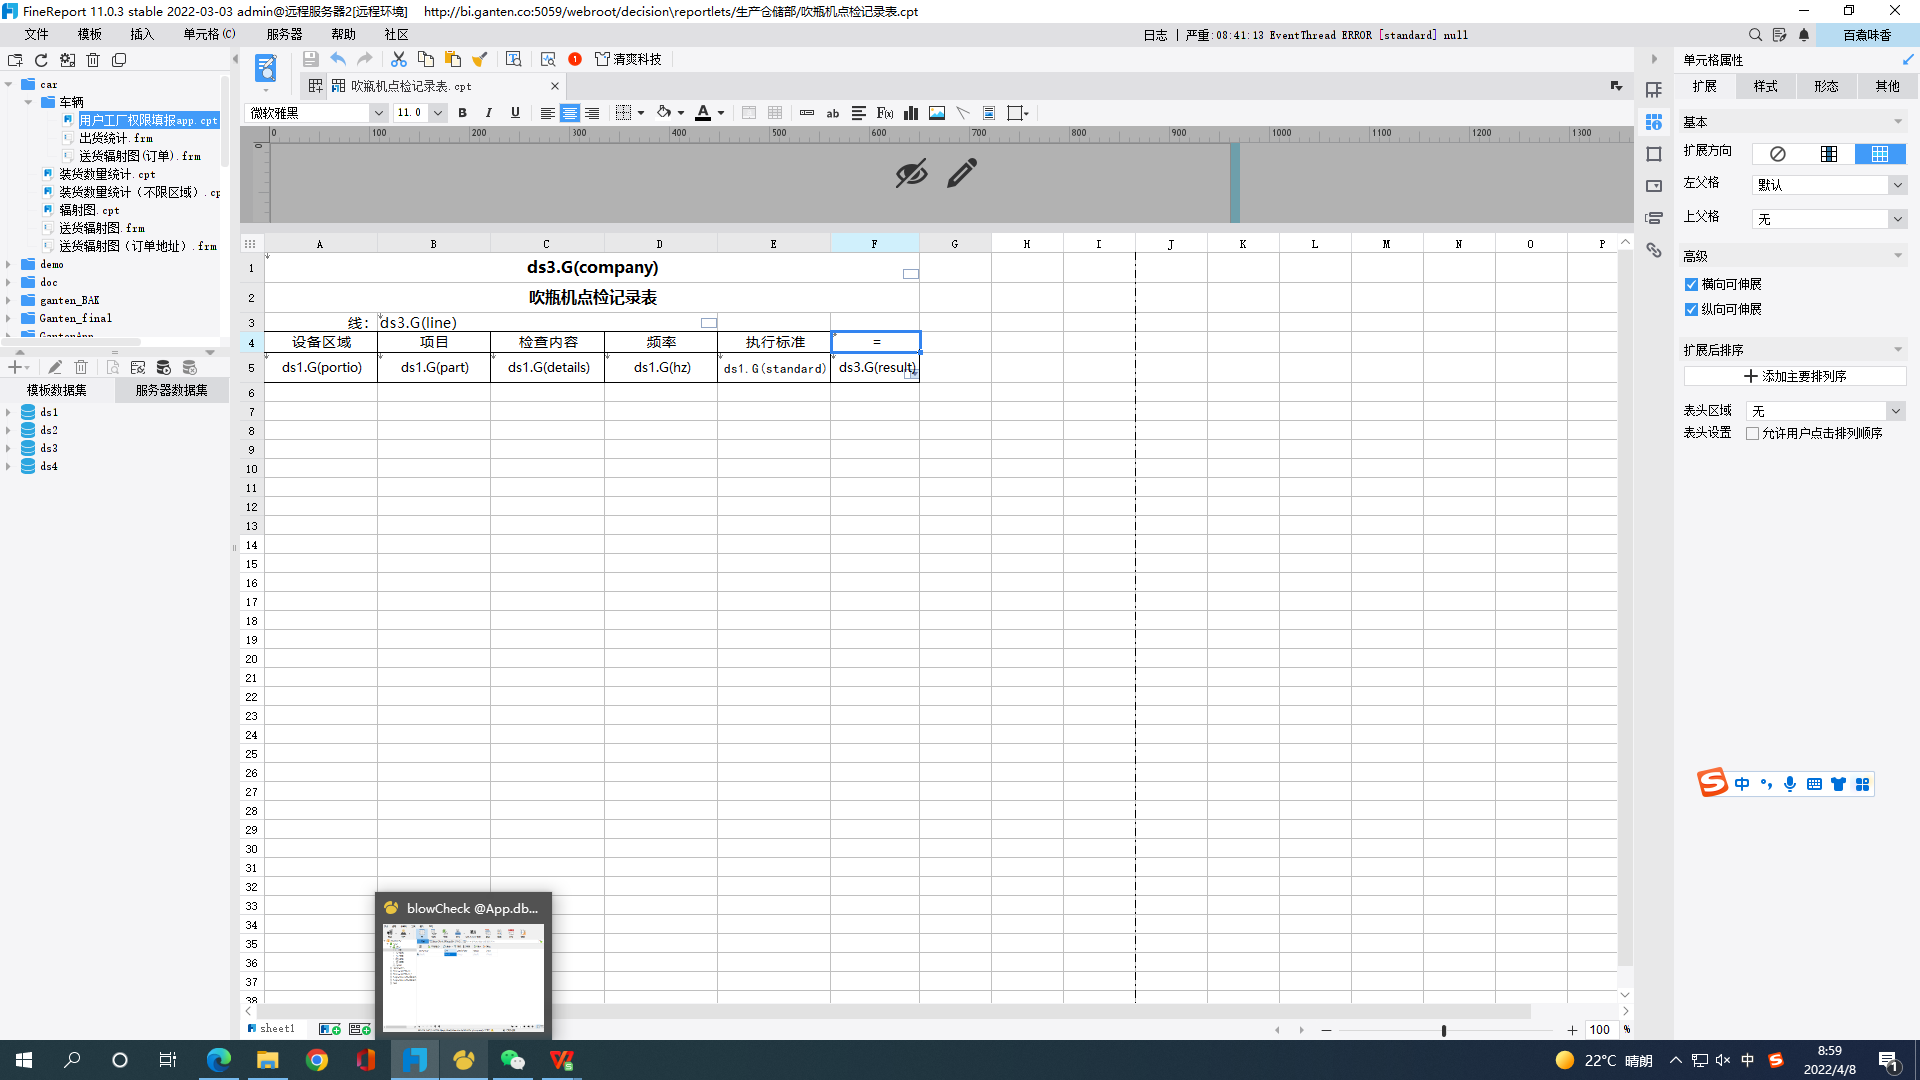Screen dimensions: 1920x1080
Task: Select the format painter brush
Action: pyautogui.click(x=480, y=59)
